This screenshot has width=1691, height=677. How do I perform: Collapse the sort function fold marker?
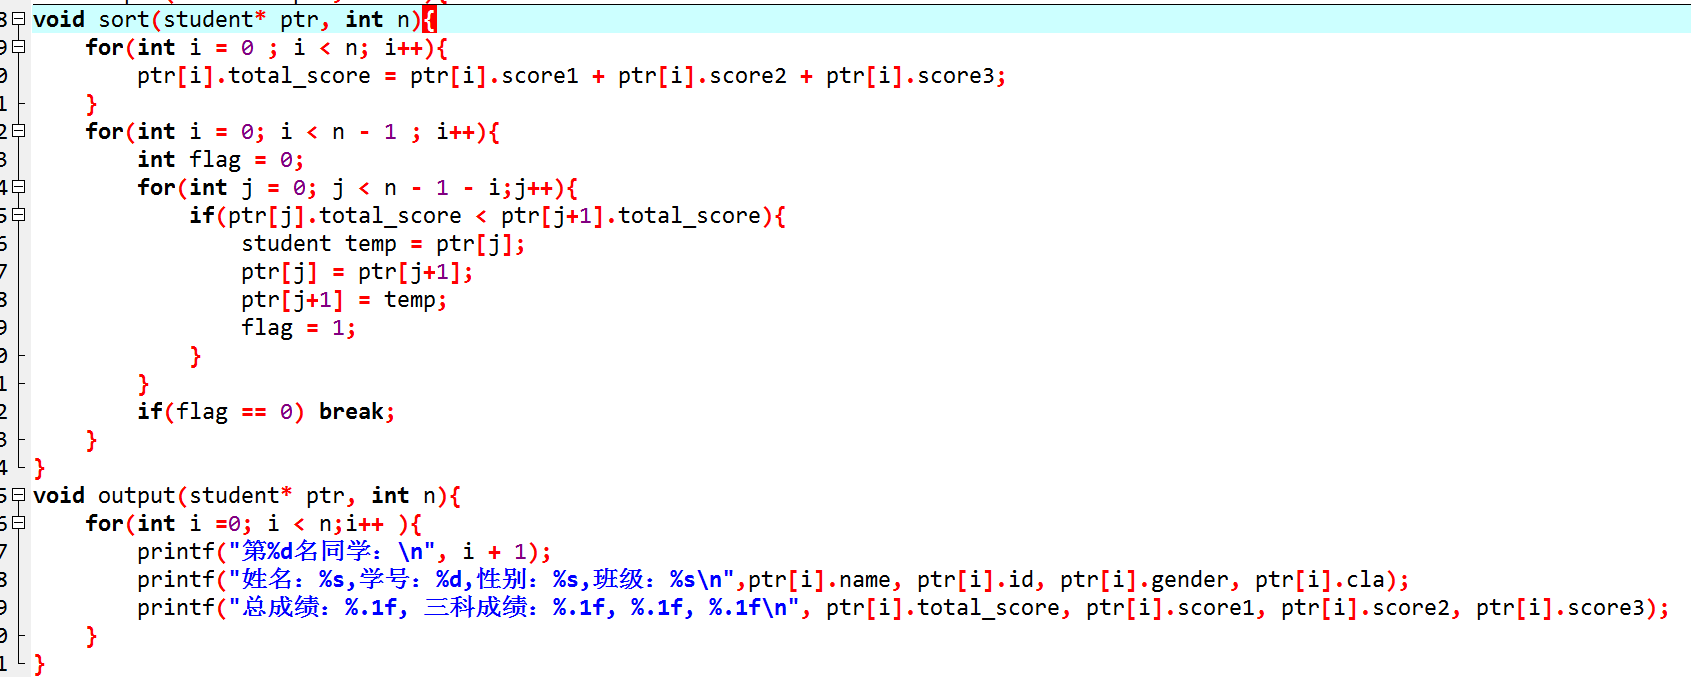point(18,19)
